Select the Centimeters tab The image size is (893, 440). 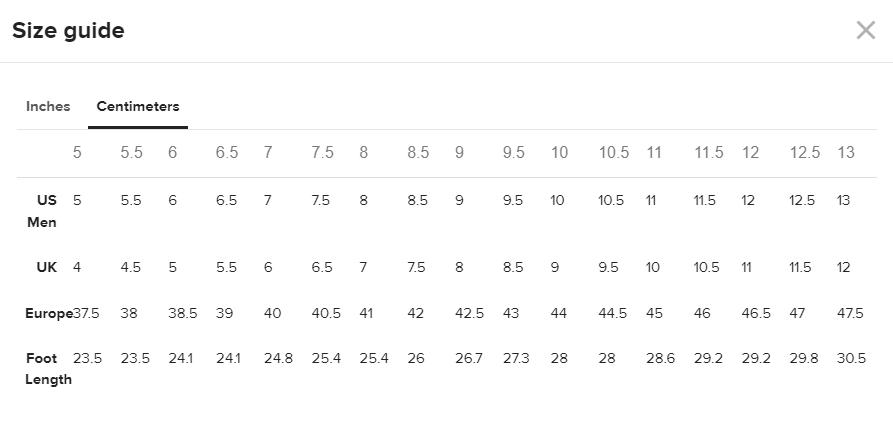pos(138,106)
